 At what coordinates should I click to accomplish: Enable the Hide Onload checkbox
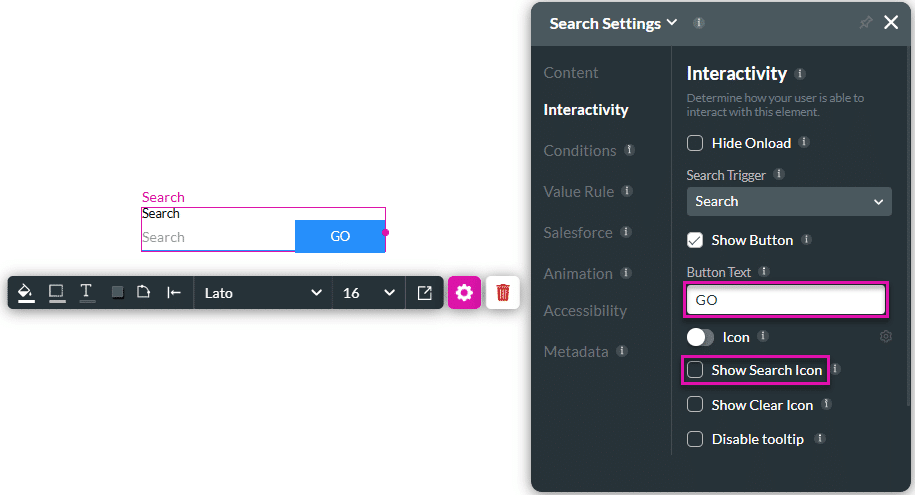pos(694,143)
